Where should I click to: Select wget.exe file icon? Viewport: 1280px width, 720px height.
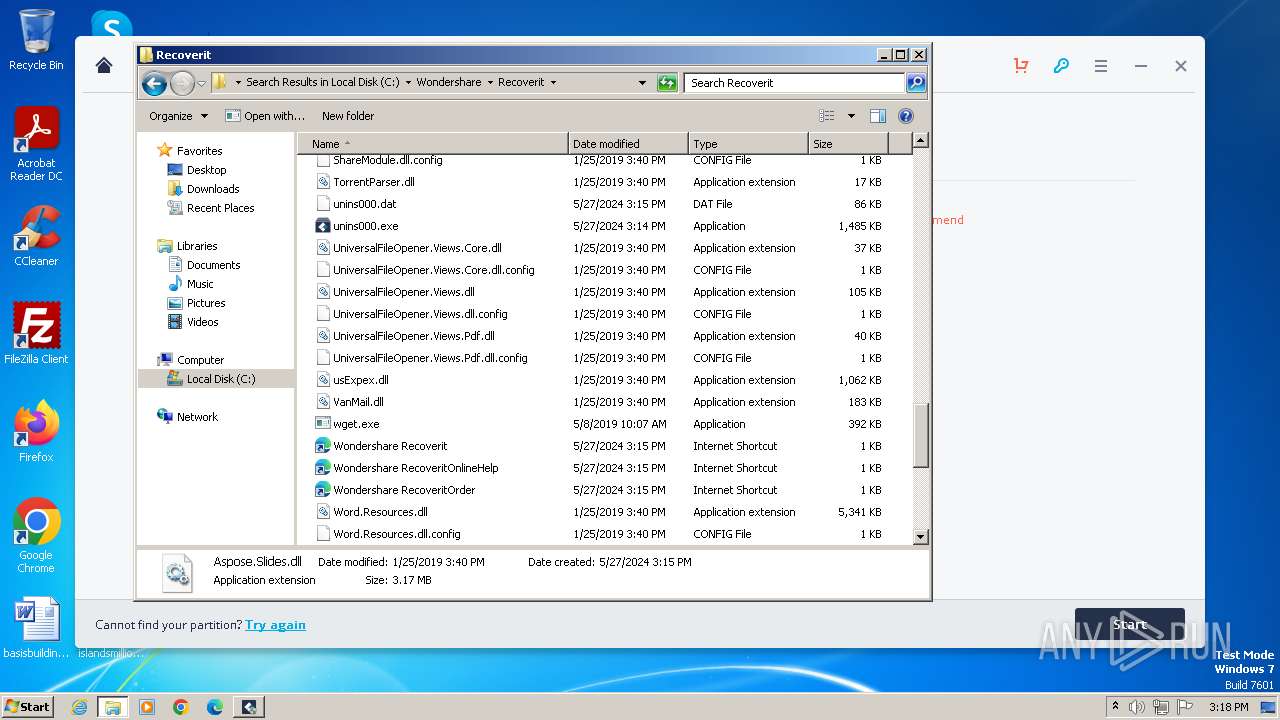tap(323, 424)
